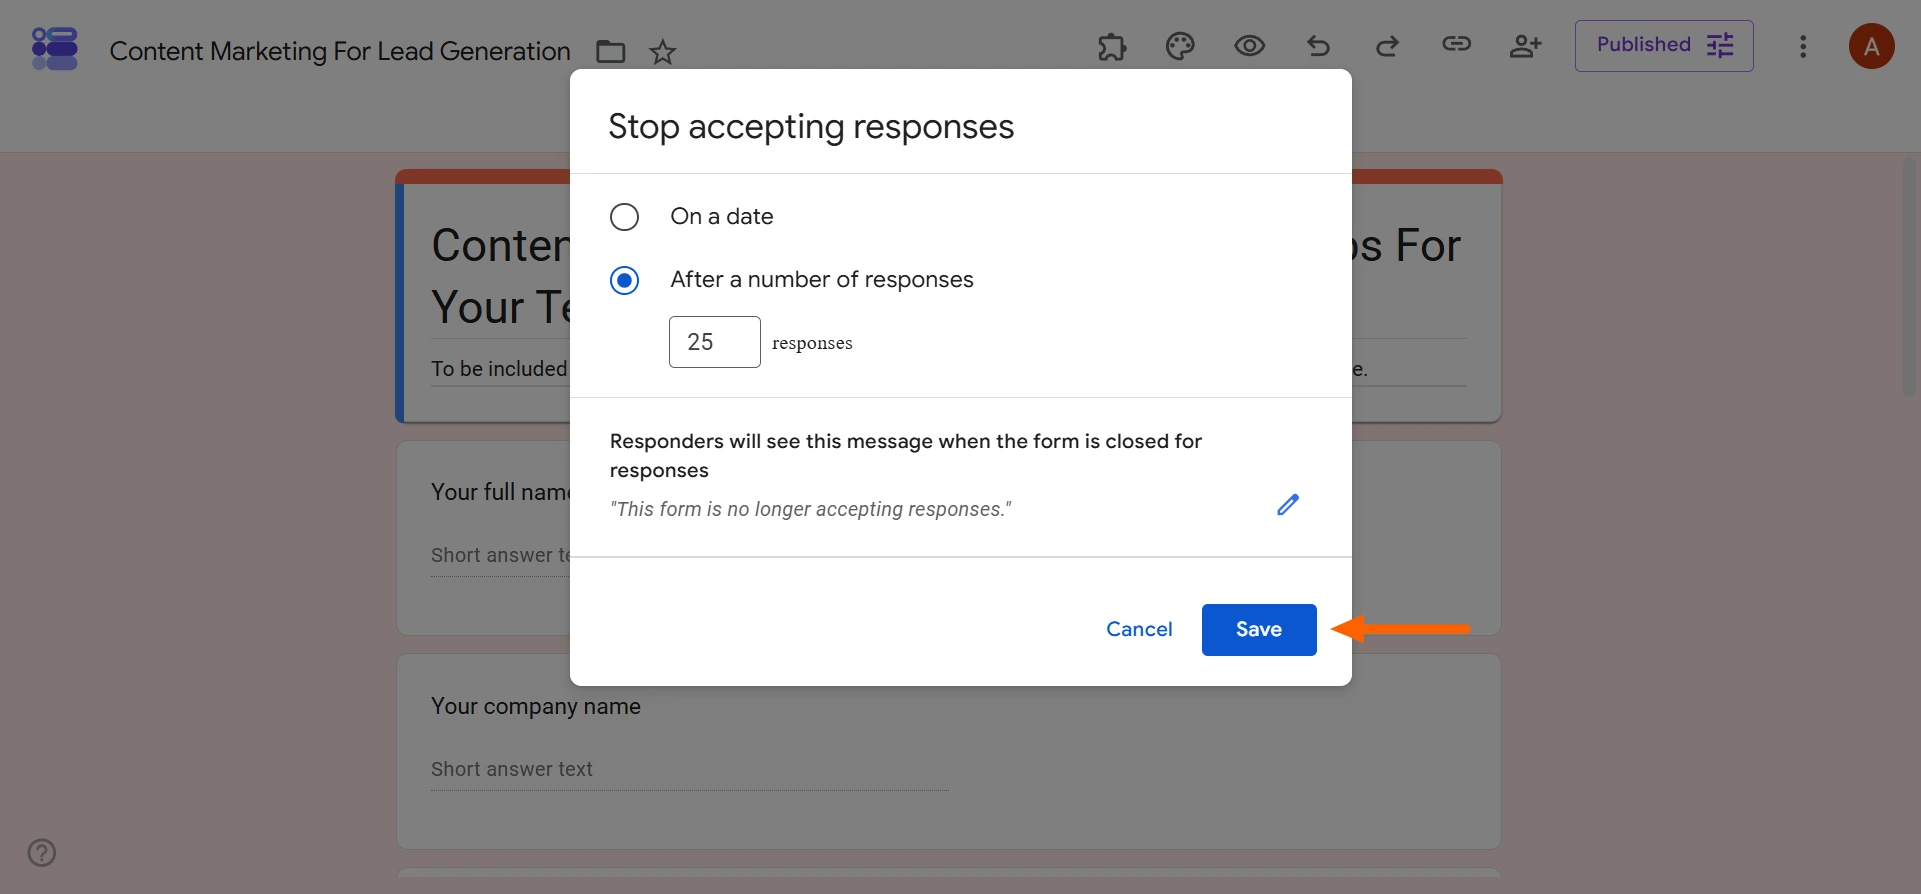Customize theme with the palette icon
1921x894 pixels.
click(1180, 46)
